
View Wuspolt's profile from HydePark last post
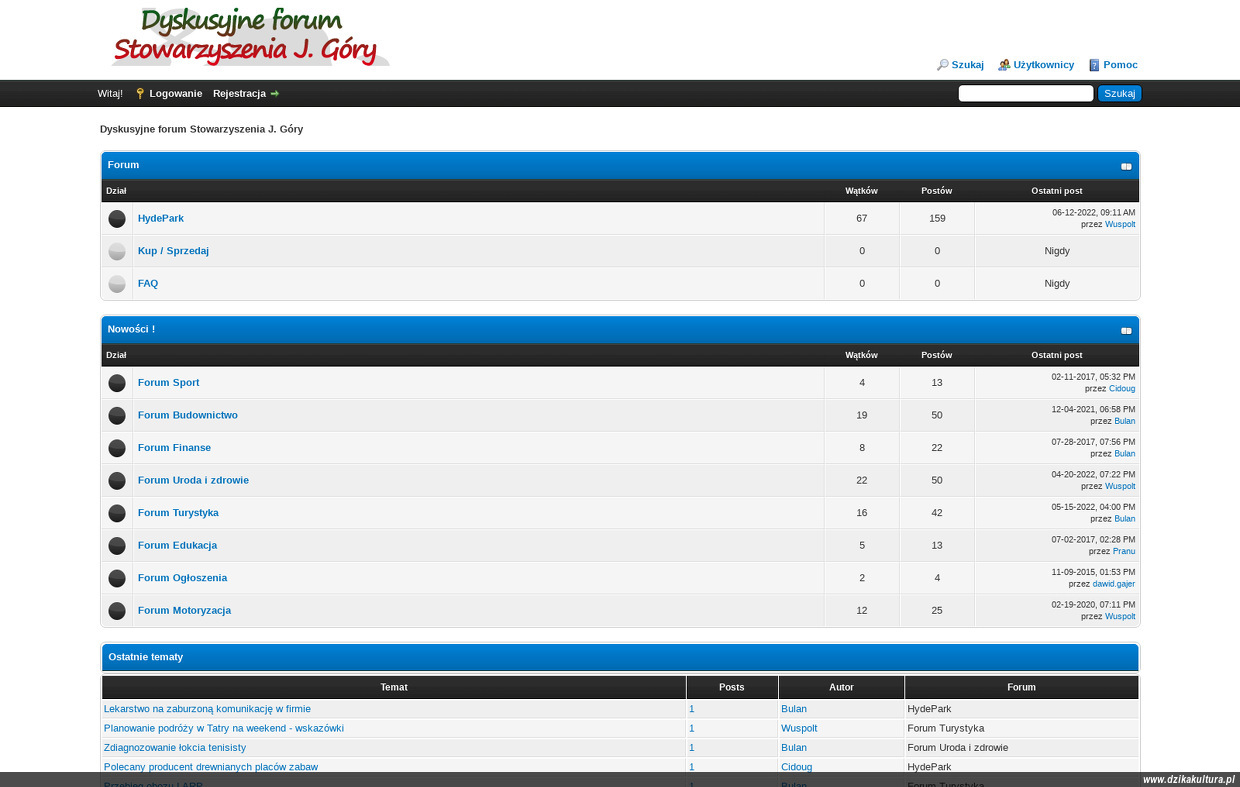[1120, 224]
